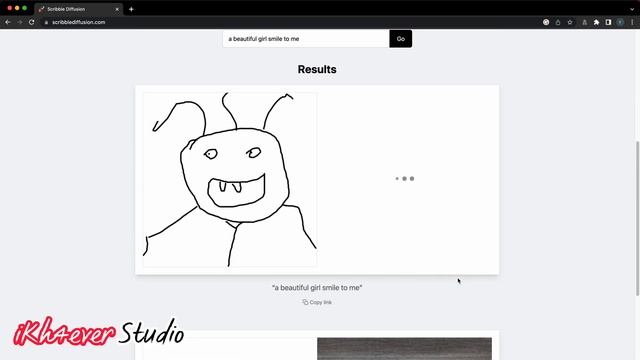This screenshot has width=640, height=360.
Task: Click the page vertical scrollbar
Action: [x=637, y=218]
